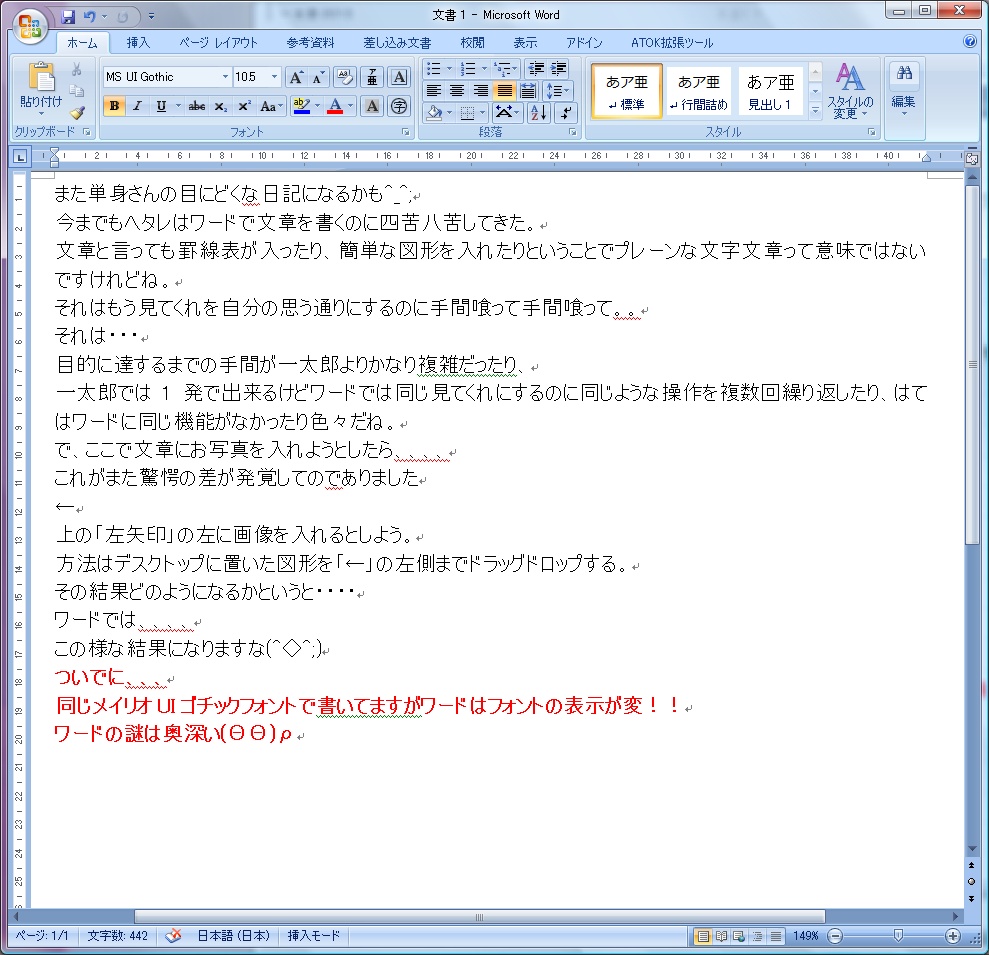The height and width of the screenshot is (955, 989).
Task: Open the font size dropdown
Action: 274,77
